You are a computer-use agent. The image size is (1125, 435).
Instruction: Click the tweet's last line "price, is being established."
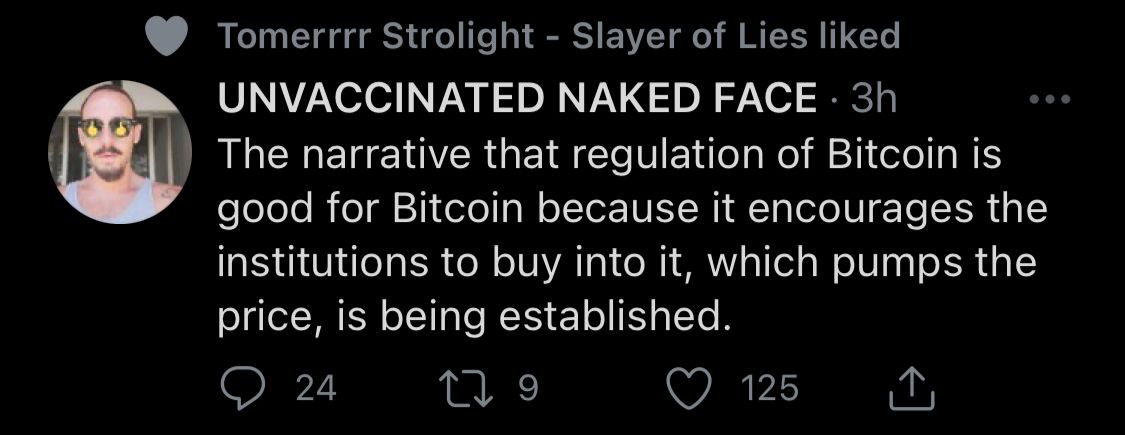(469, 317)
